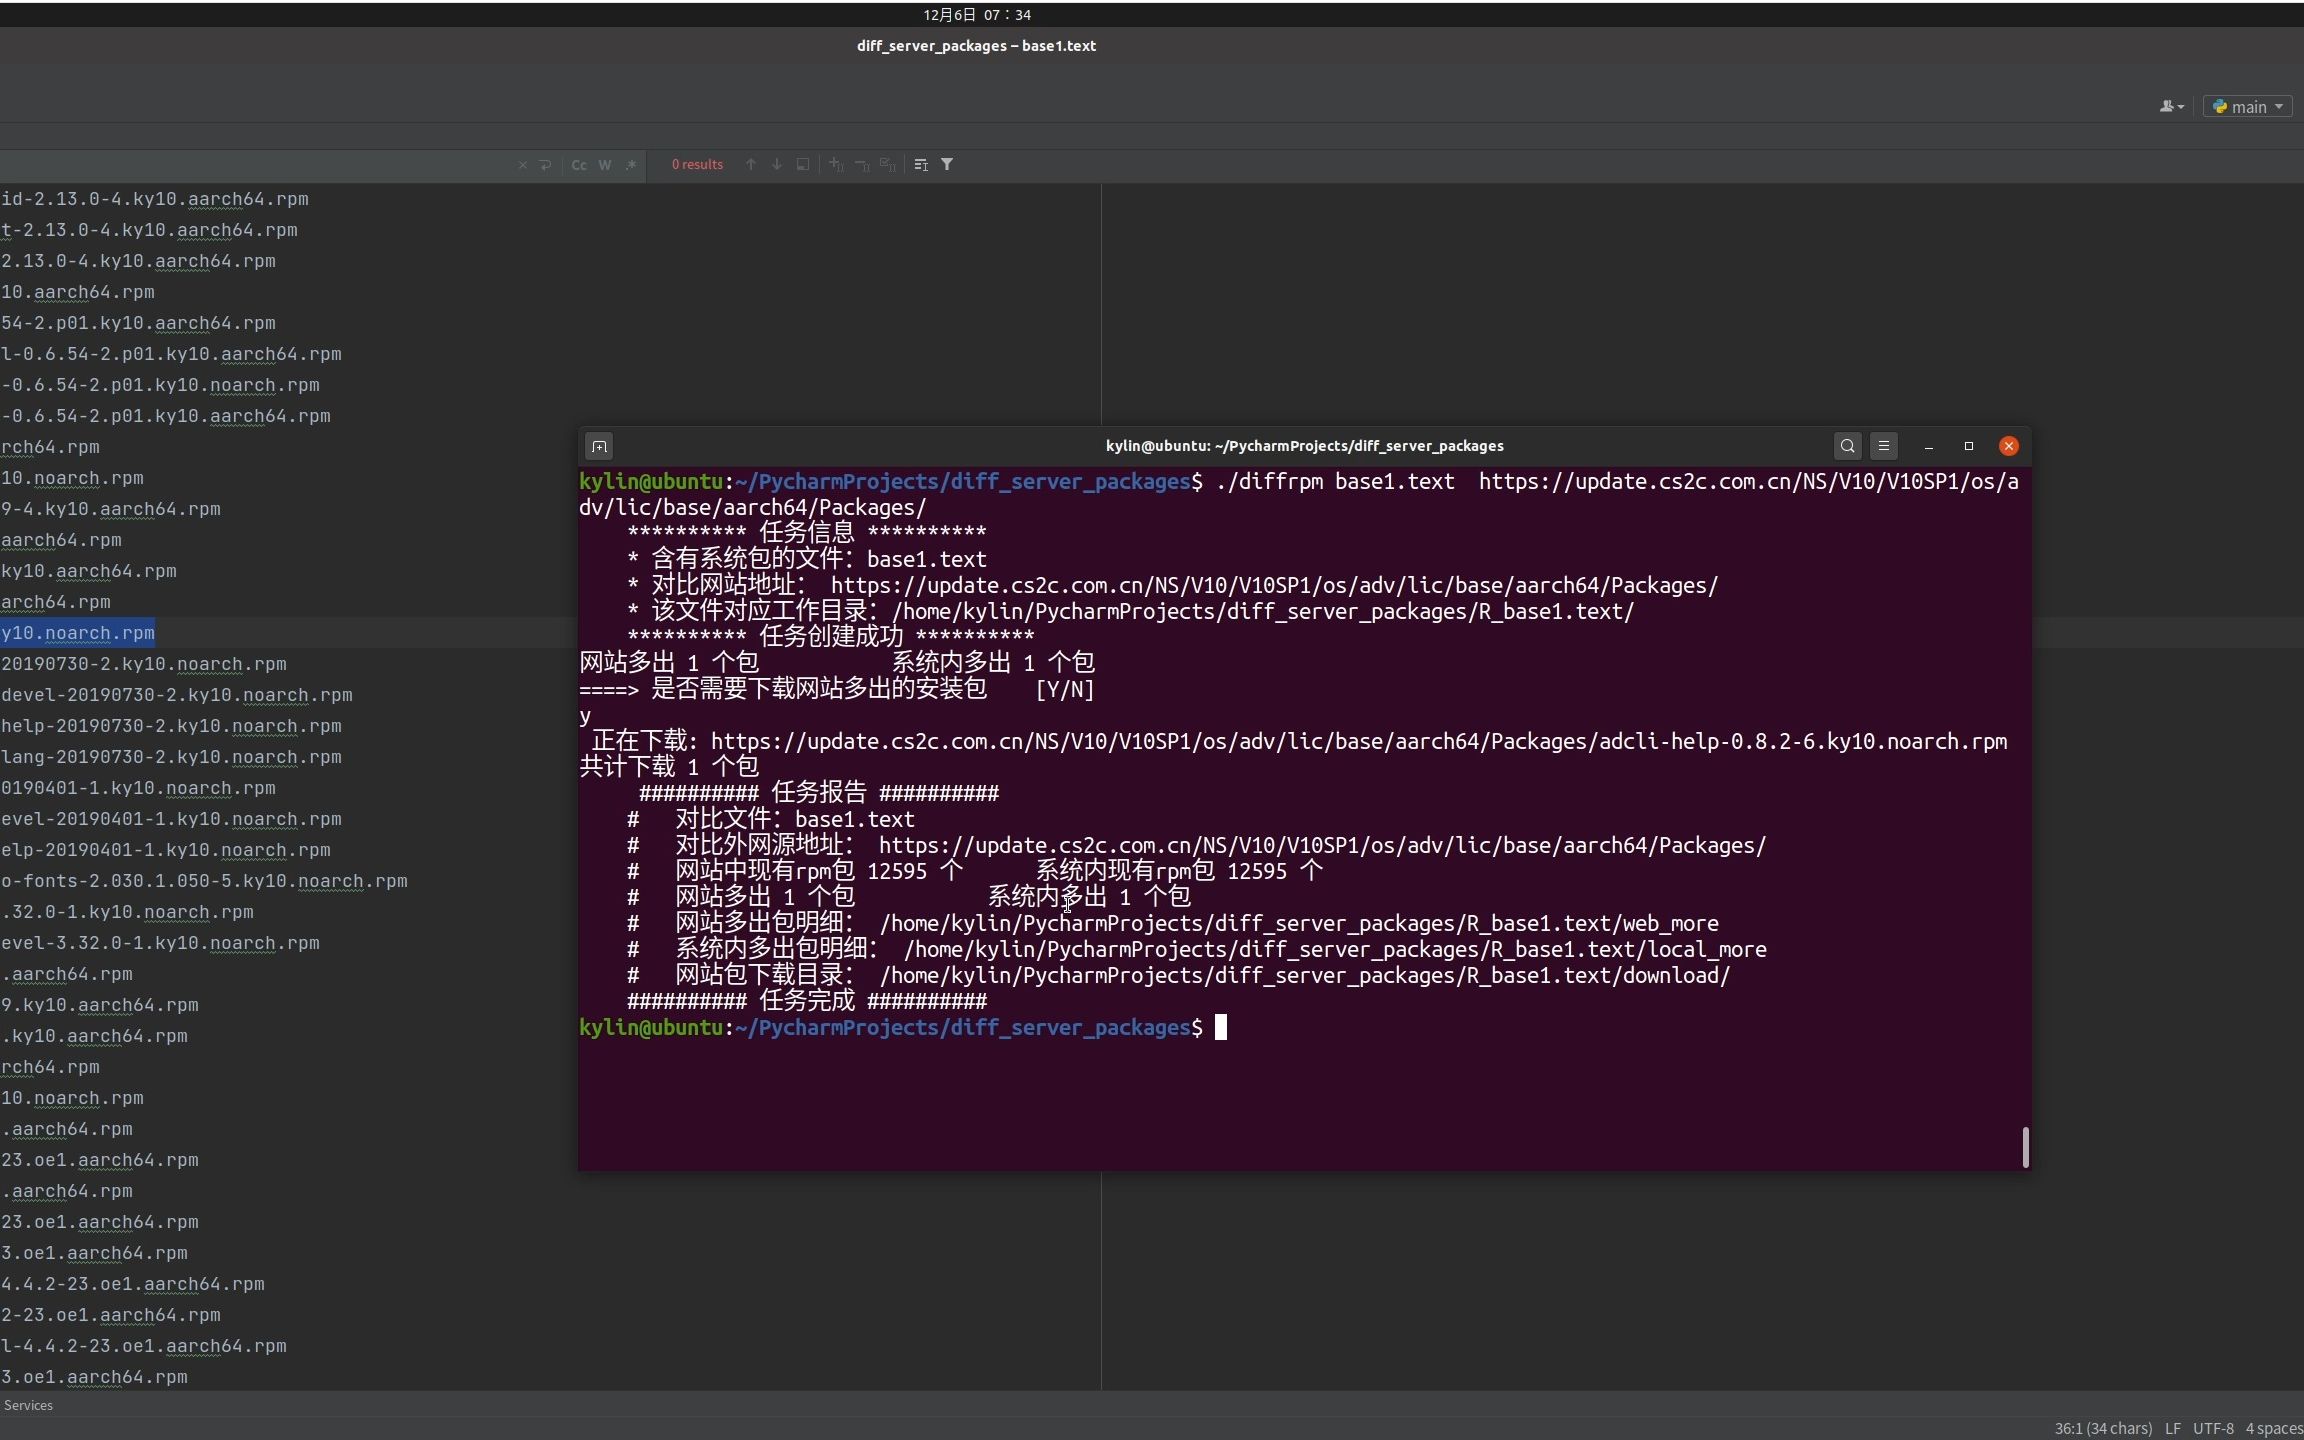This screenshot has height=1440, width=2304.
Task: Click line devel-20190730-2.ky10.noarch.rpm
Action: coord(176,695)
